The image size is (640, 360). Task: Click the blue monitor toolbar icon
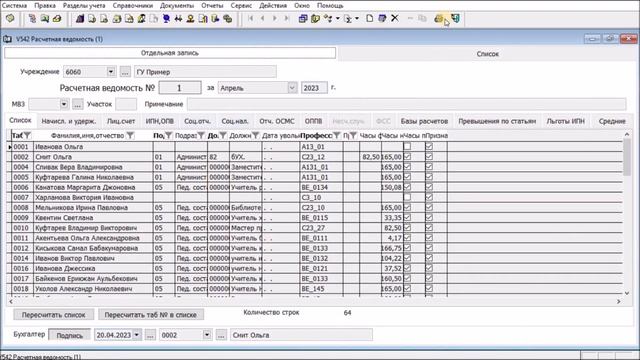click(x=166, y=19)
